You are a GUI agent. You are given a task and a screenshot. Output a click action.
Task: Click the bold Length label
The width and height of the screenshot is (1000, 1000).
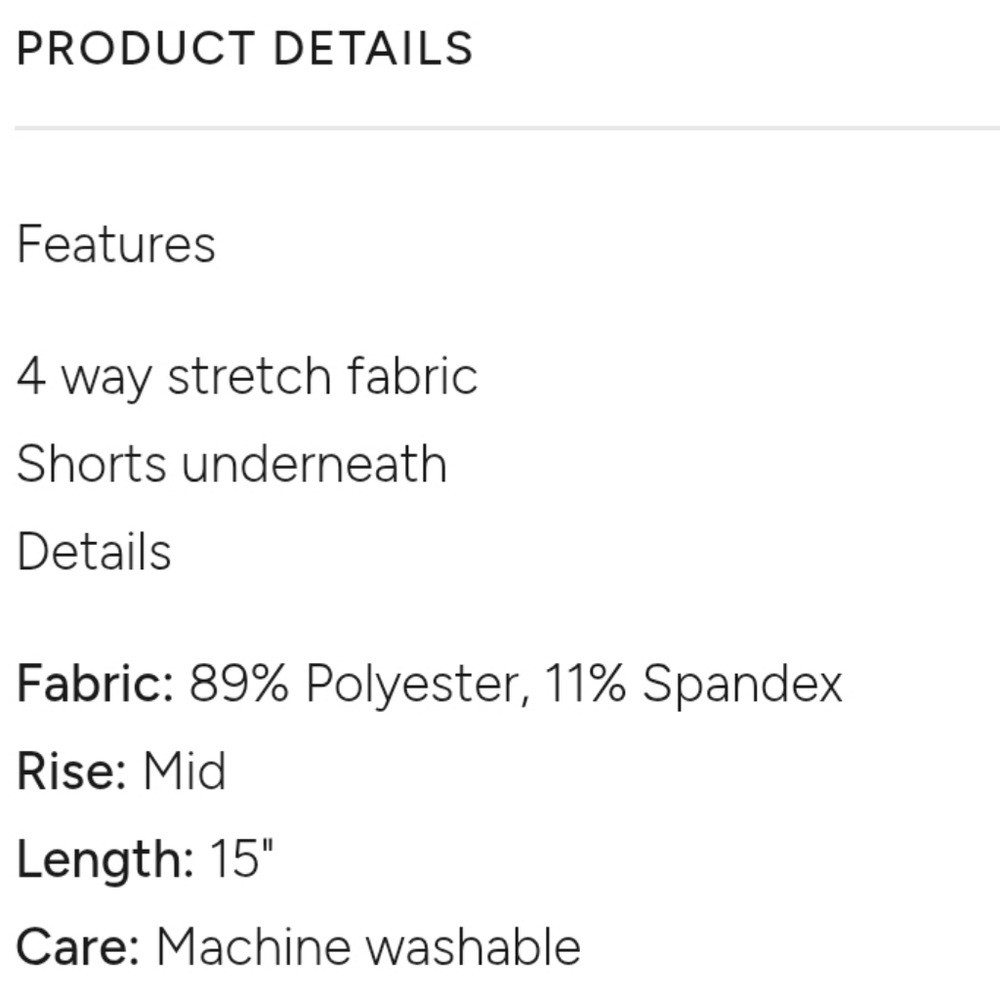[105, 860]
